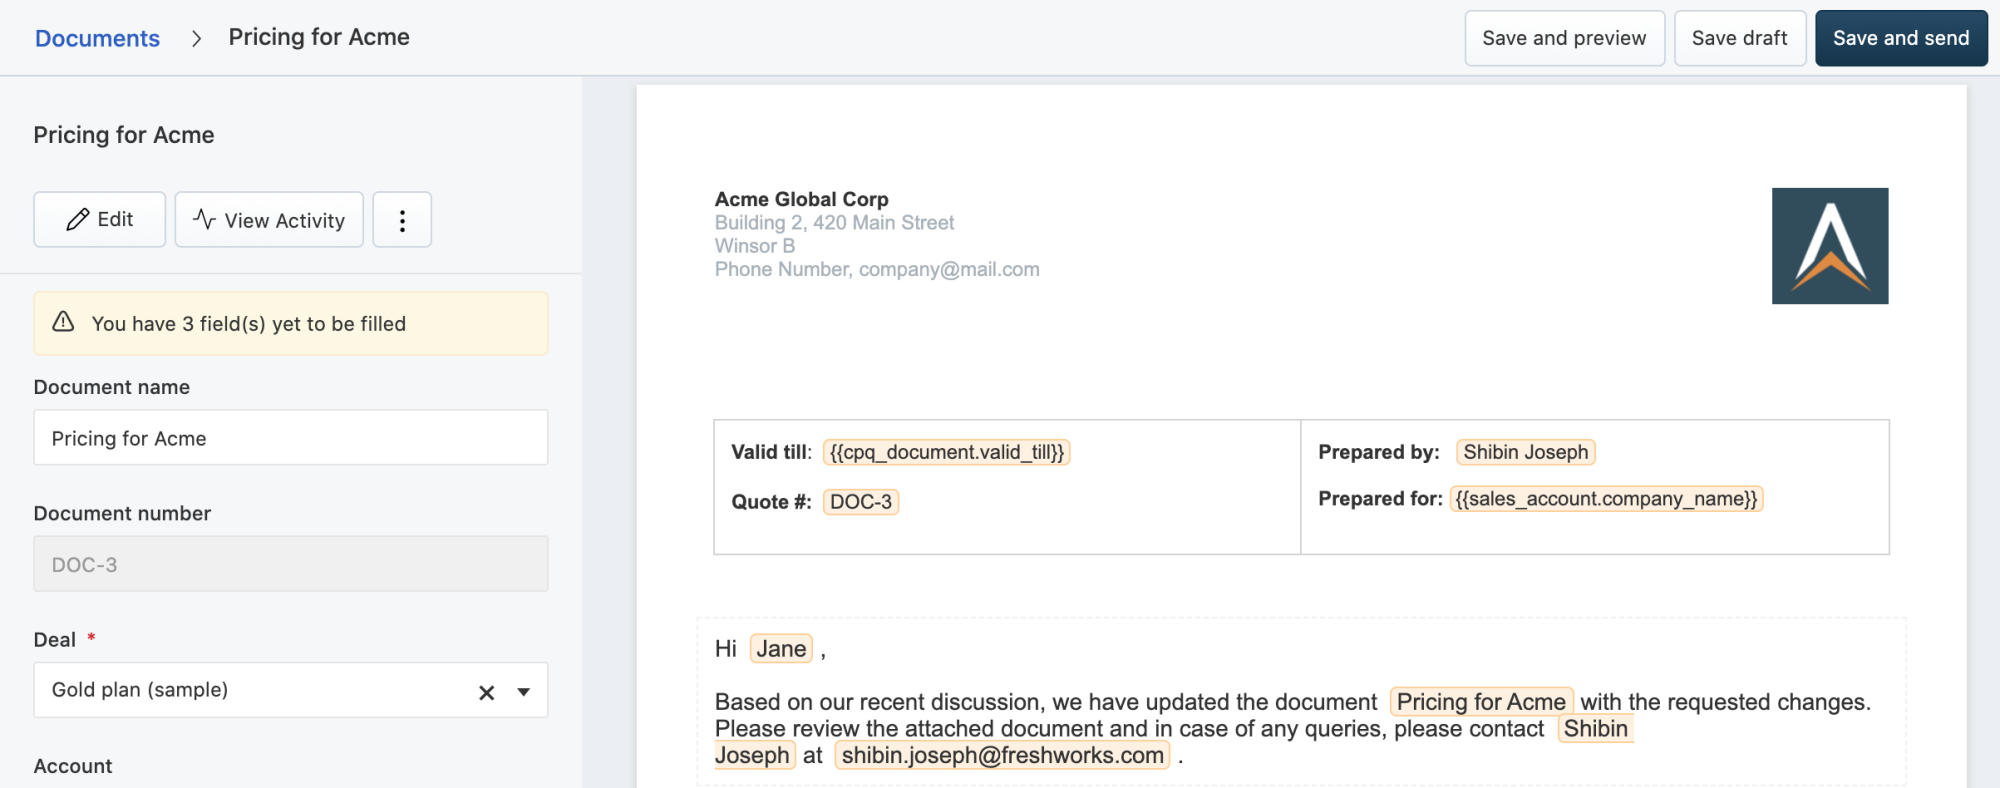Viewport: 2000px width, 788px height.
Task: Click the disabled Document number field
Action: click(x=290, y=564)
